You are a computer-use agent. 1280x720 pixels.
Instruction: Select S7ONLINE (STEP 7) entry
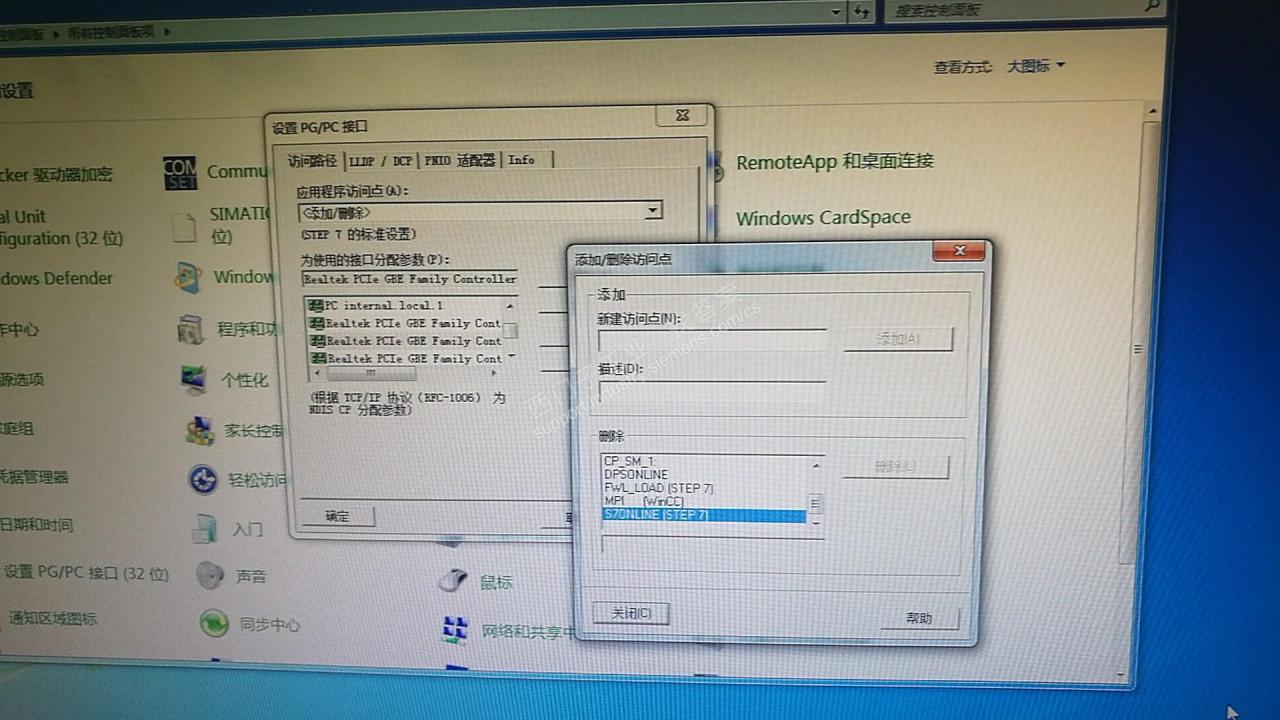tap(703, 515)
